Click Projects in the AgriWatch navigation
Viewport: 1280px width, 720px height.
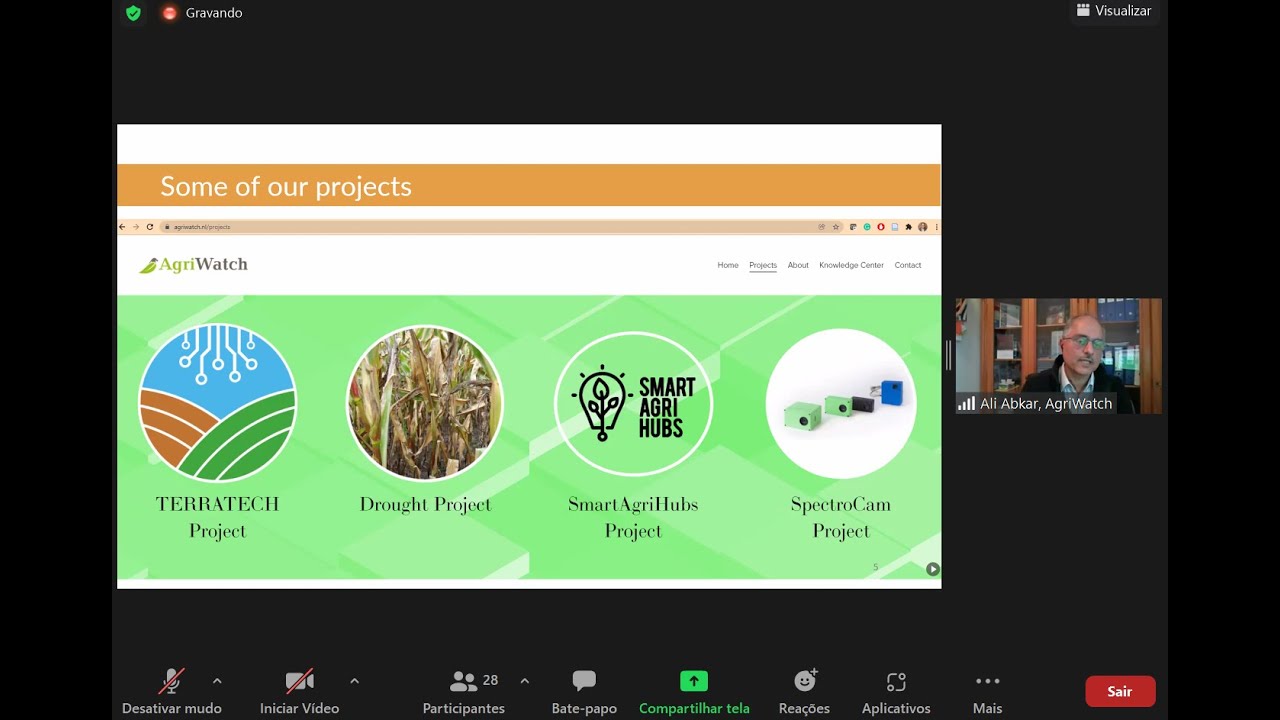763,265
